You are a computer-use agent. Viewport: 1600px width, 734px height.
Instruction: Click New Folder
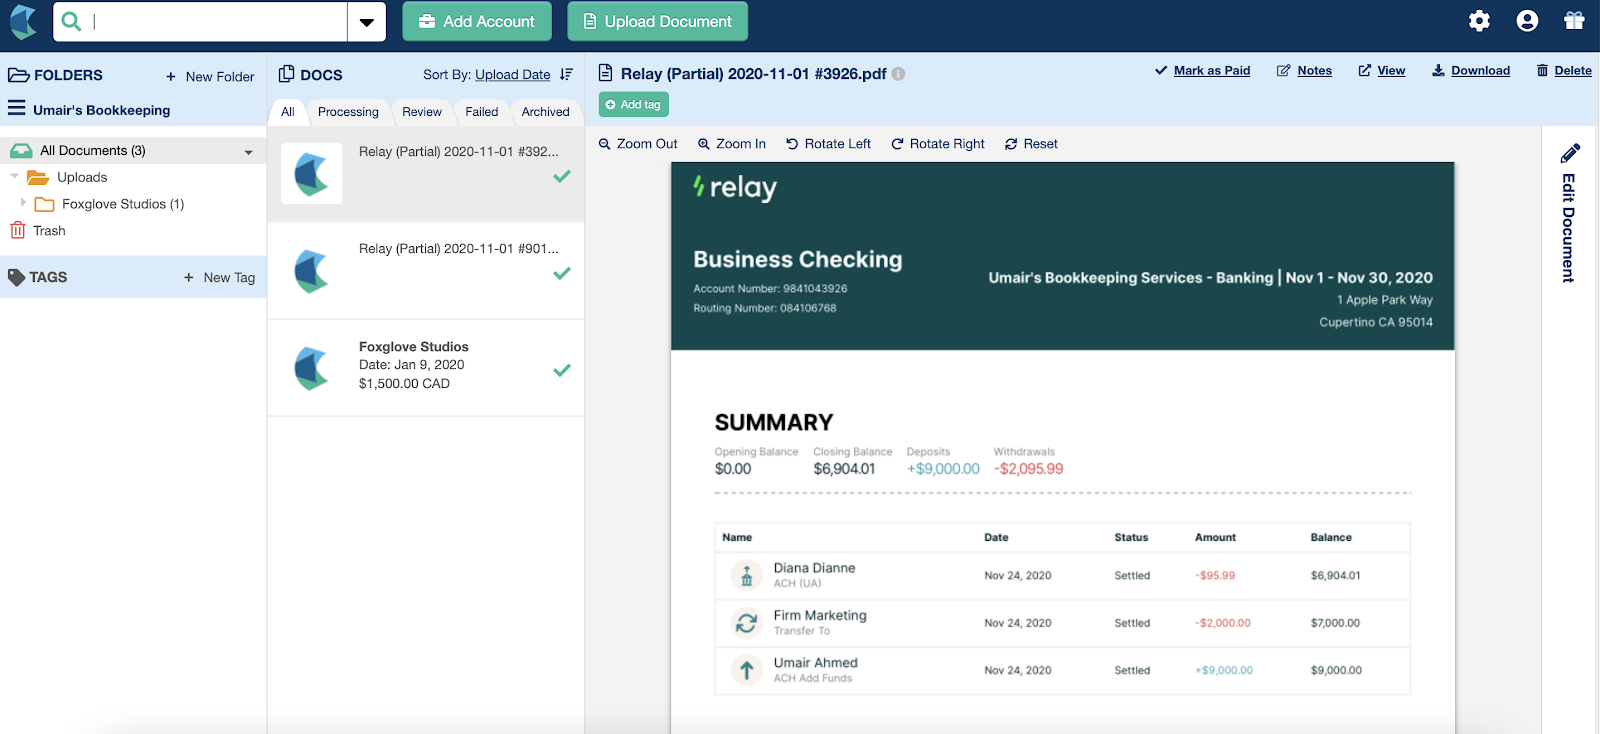[210, 76]
